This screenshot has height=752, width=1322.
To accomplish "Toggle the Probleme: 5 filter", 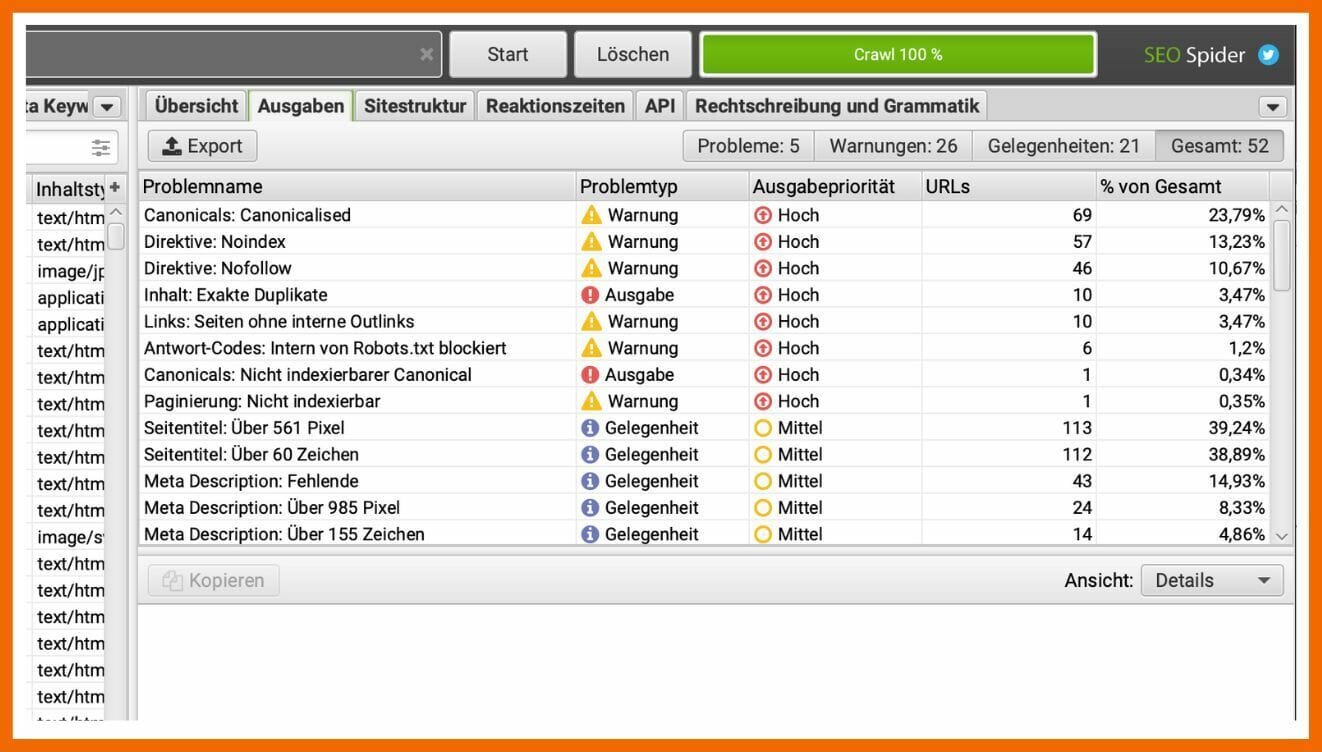I will pos(747,145).
